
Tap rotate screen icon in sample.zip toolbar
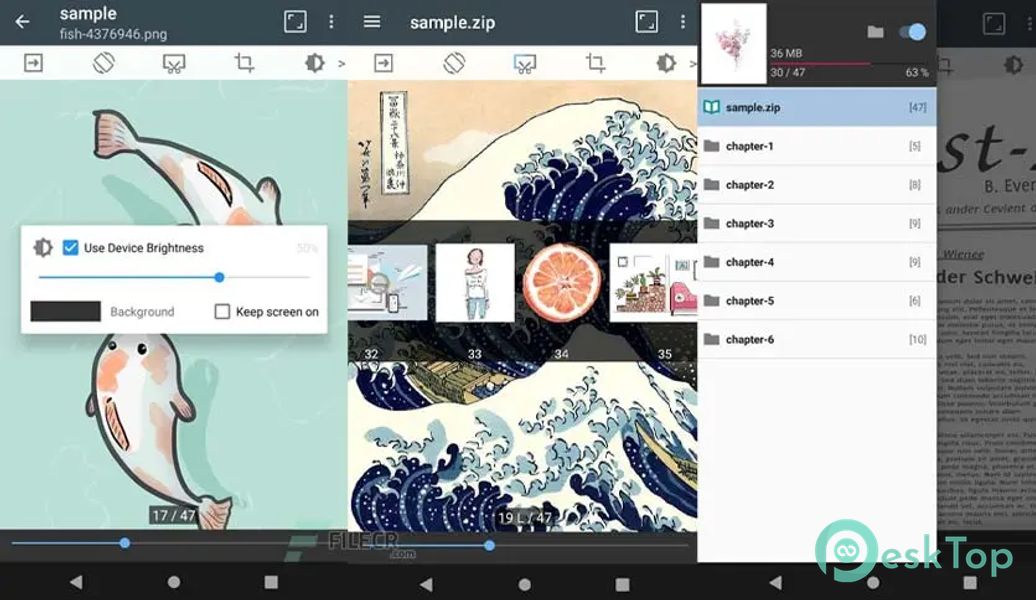tap(455, 63)
